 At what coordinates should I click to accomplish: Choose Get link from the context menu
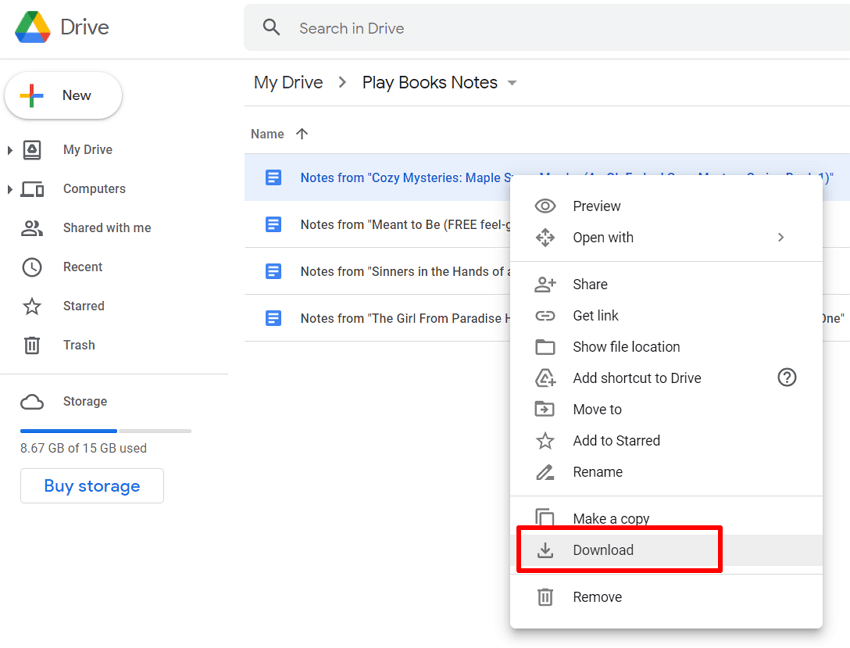tap(666, 316)
